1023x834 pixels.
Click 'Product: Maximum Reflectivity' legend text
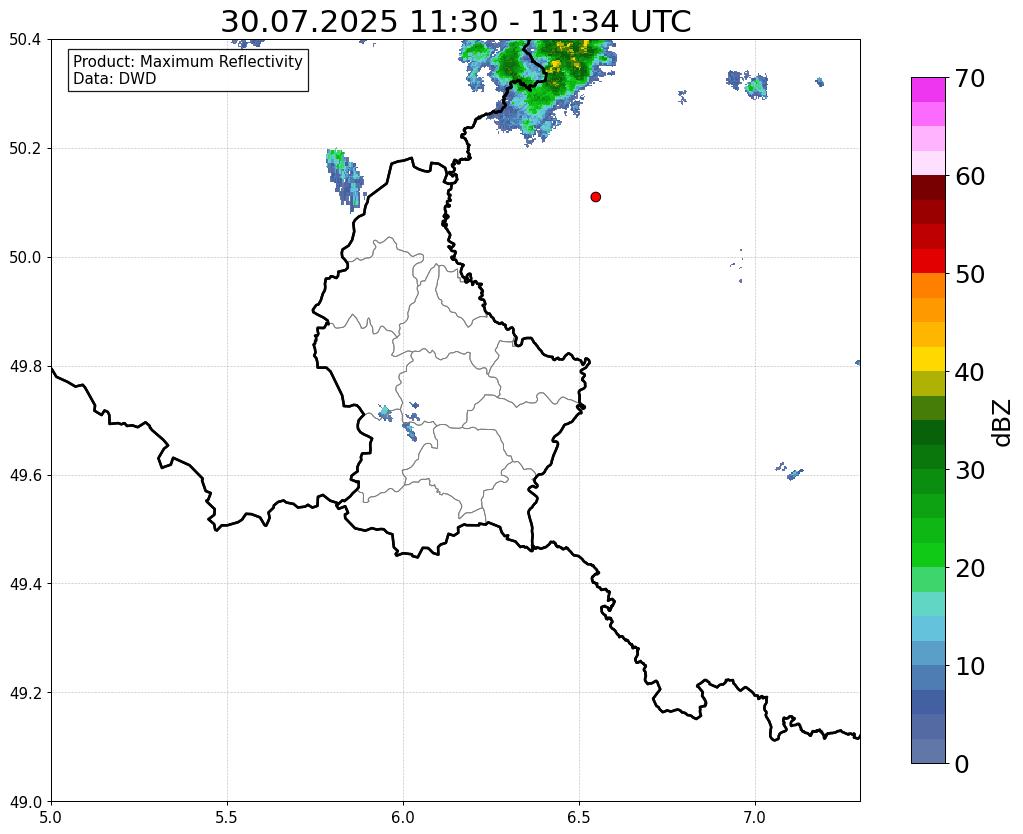tap(188, 62)
